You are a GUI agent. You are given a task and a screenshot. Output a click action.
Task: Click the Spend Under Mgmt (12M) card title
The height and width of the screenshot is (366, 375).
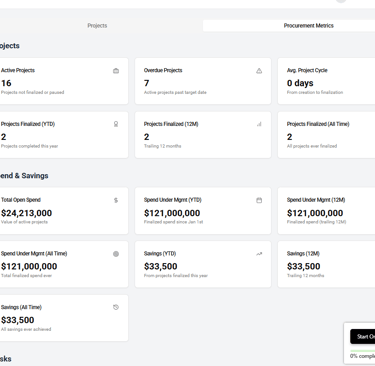click(316, 200)
